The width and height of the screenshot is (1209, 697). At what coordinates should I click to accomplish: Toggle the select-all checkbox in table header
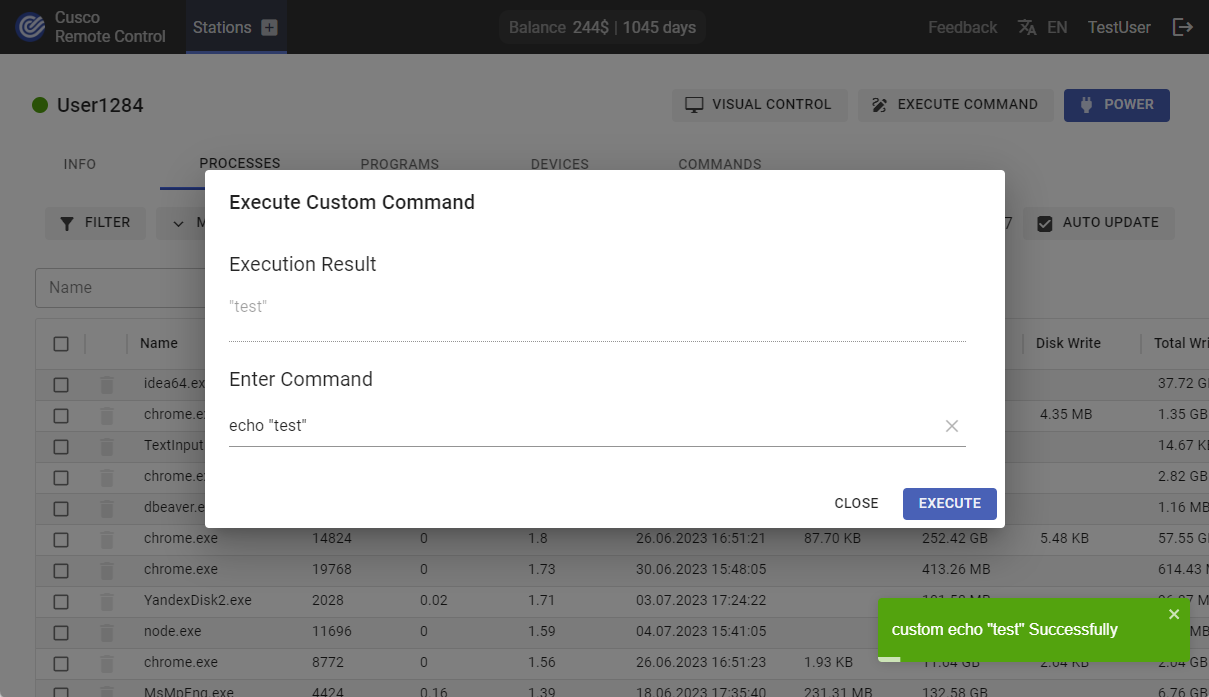(61, 344)
